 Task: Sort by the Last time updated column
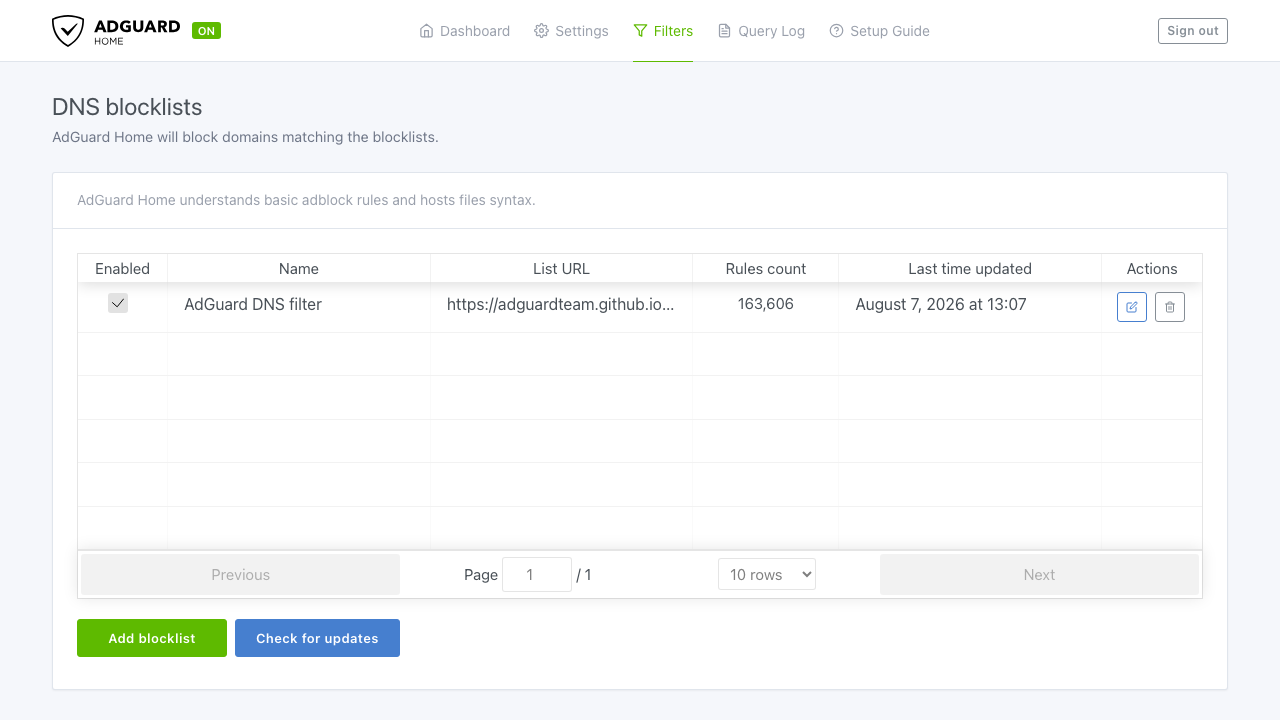tap(970, 268)
